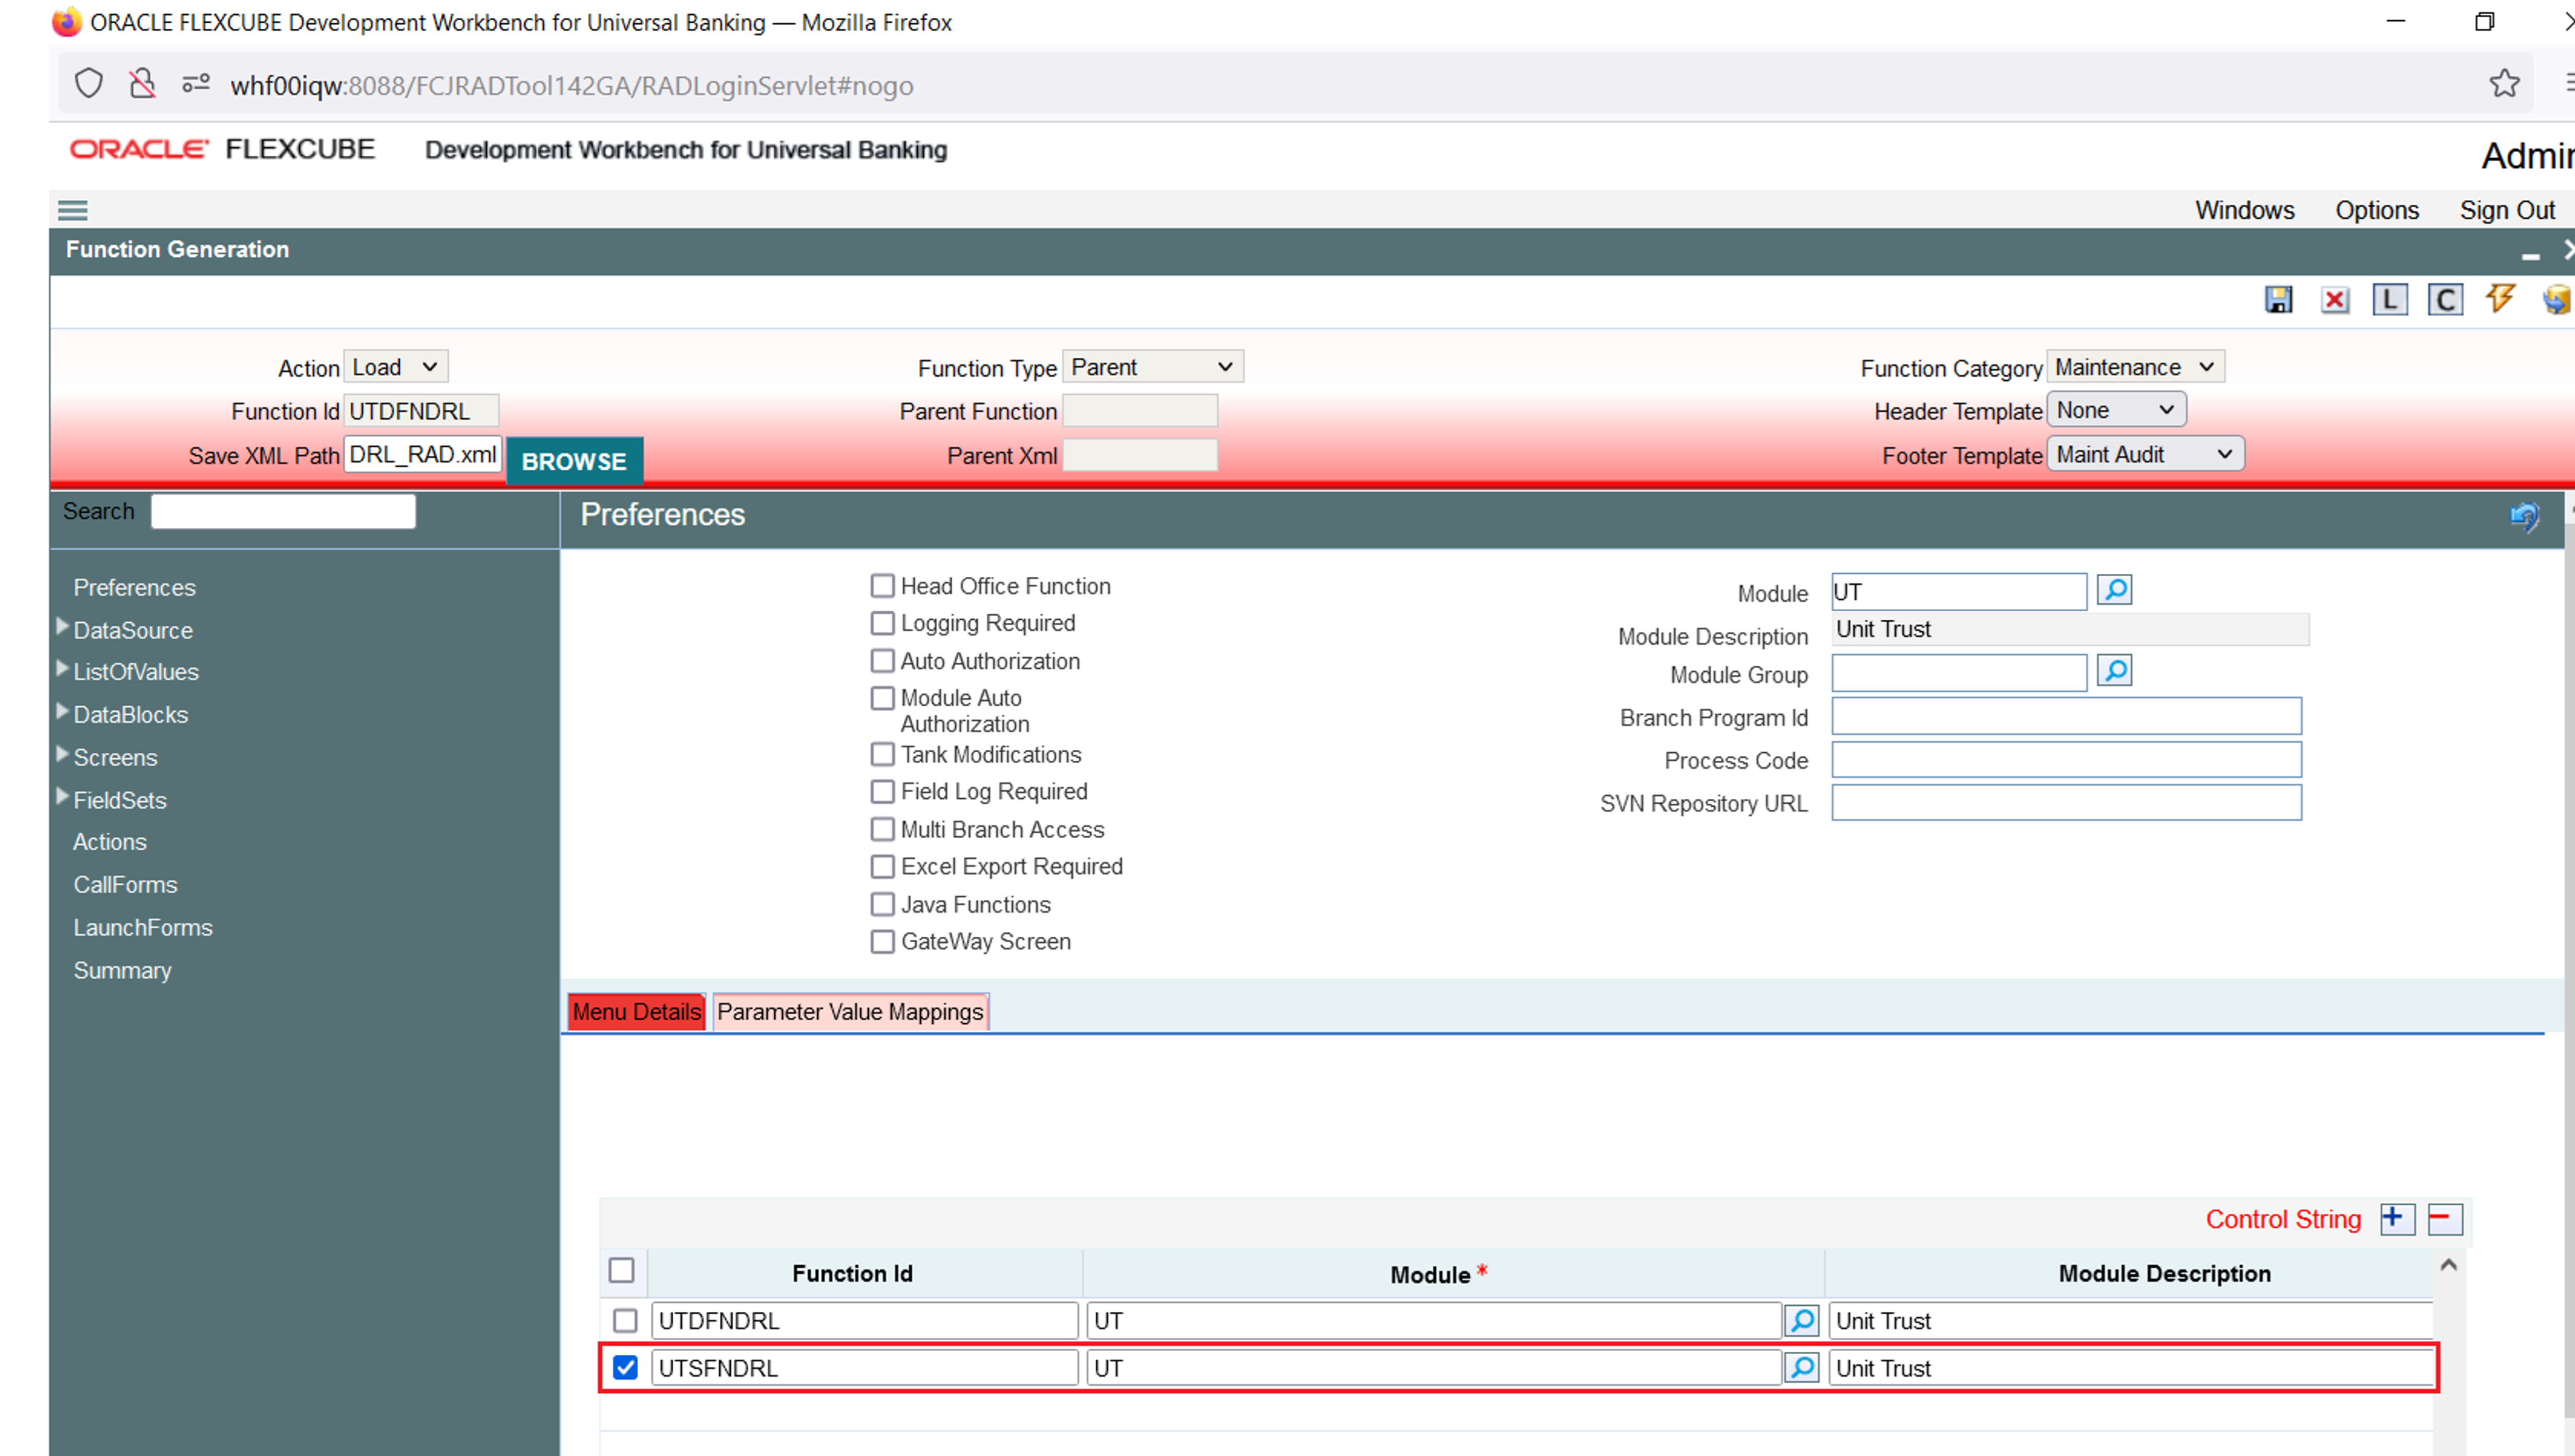The image size is (2575, 1456).
Task: Open the Module Group search lookup
Action: [x=2114, y=670]
